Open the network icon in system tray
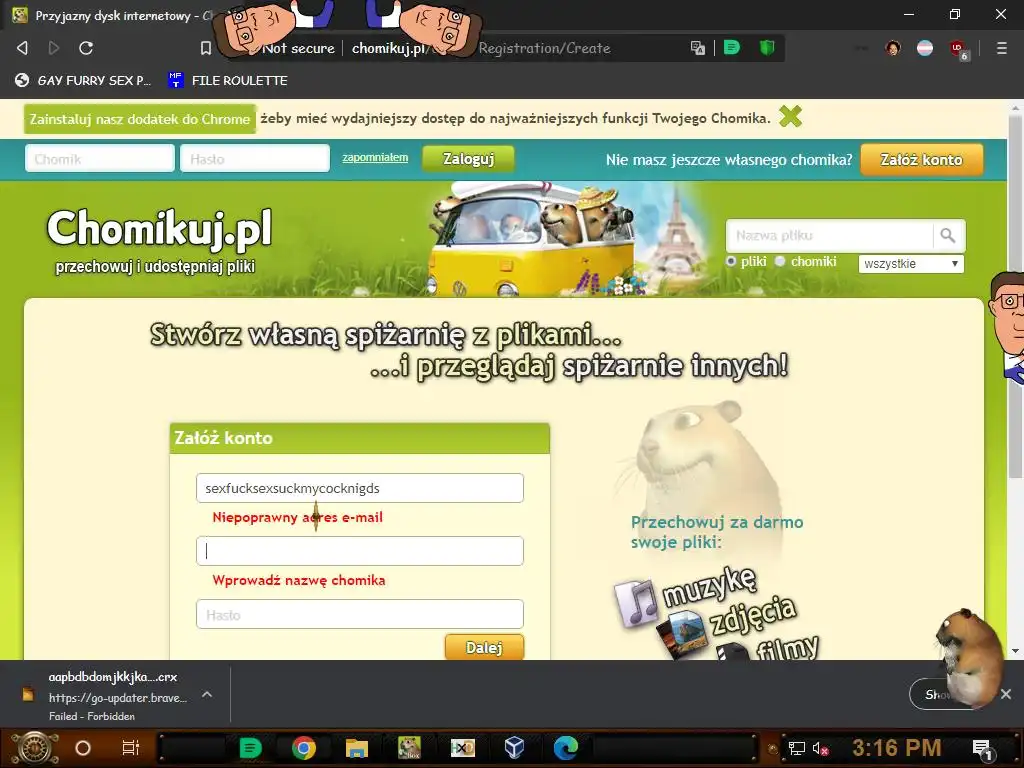The image size is (1024, 768). [x=797, y=748]
